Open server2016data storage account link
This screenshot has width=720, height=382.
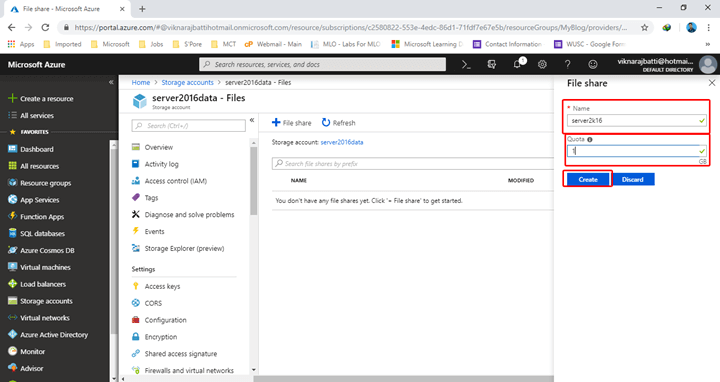342,142
